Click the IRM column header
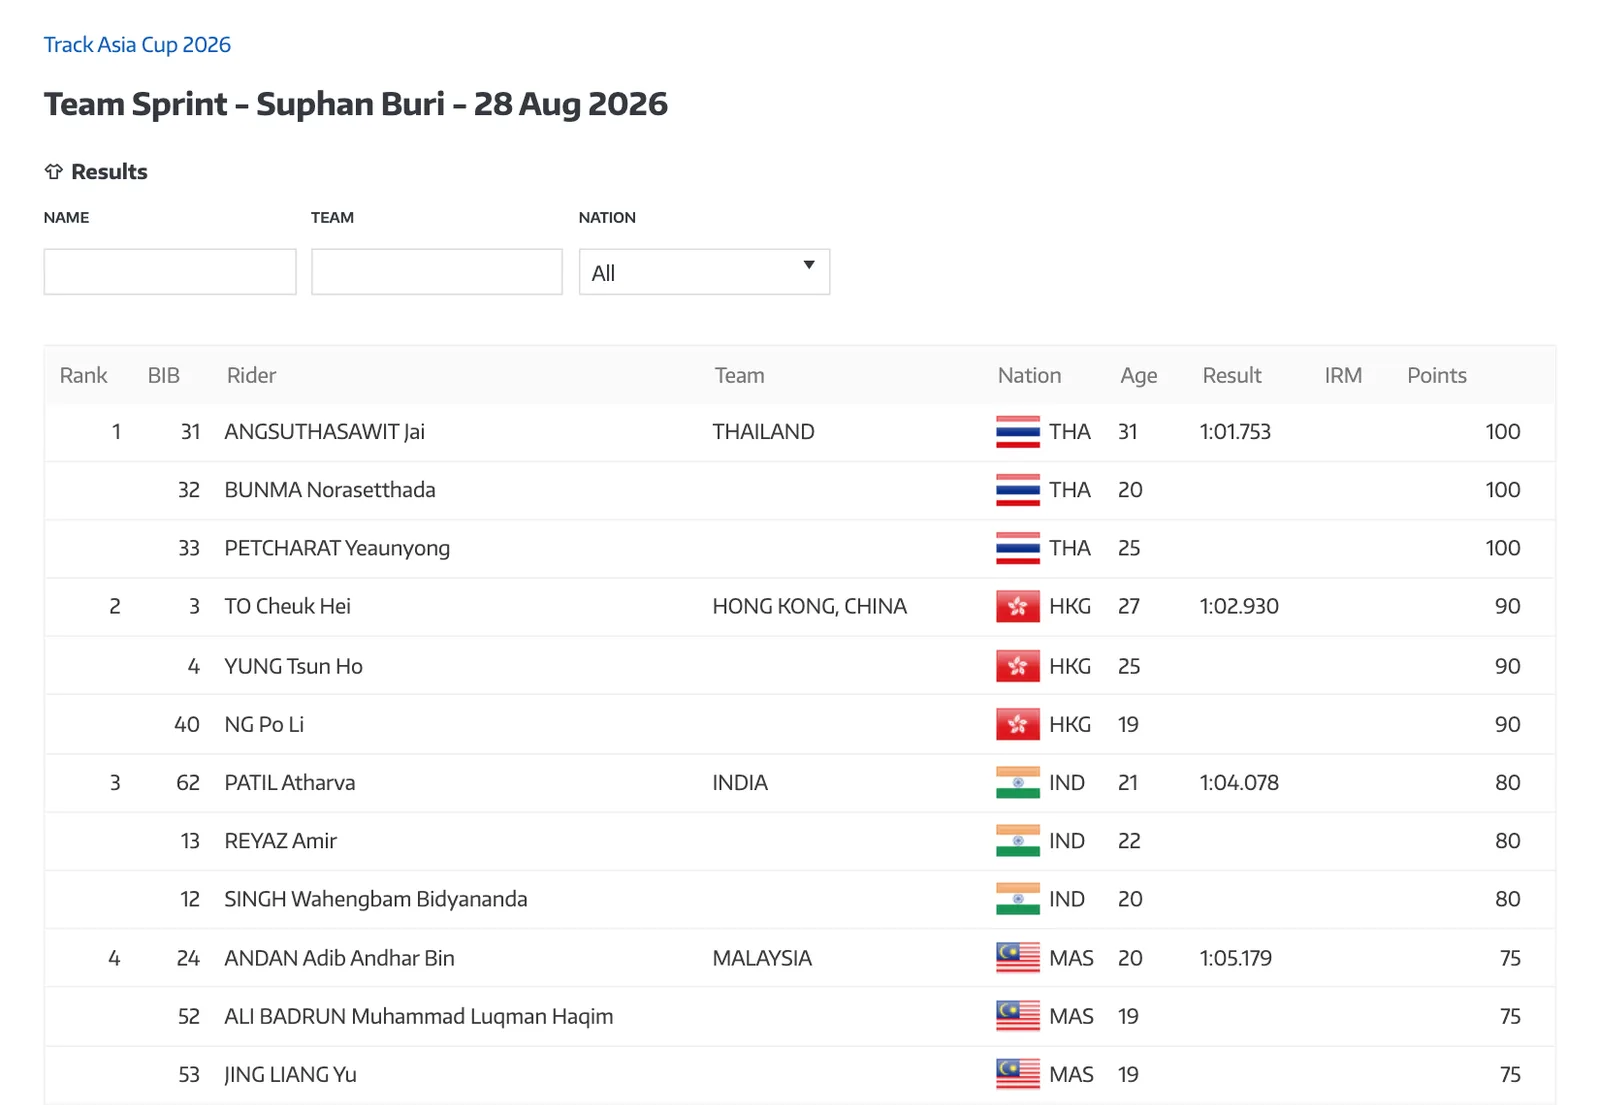Image resolution: width=1600 pixels, height=1105 pixels. tap(1343, 375)
